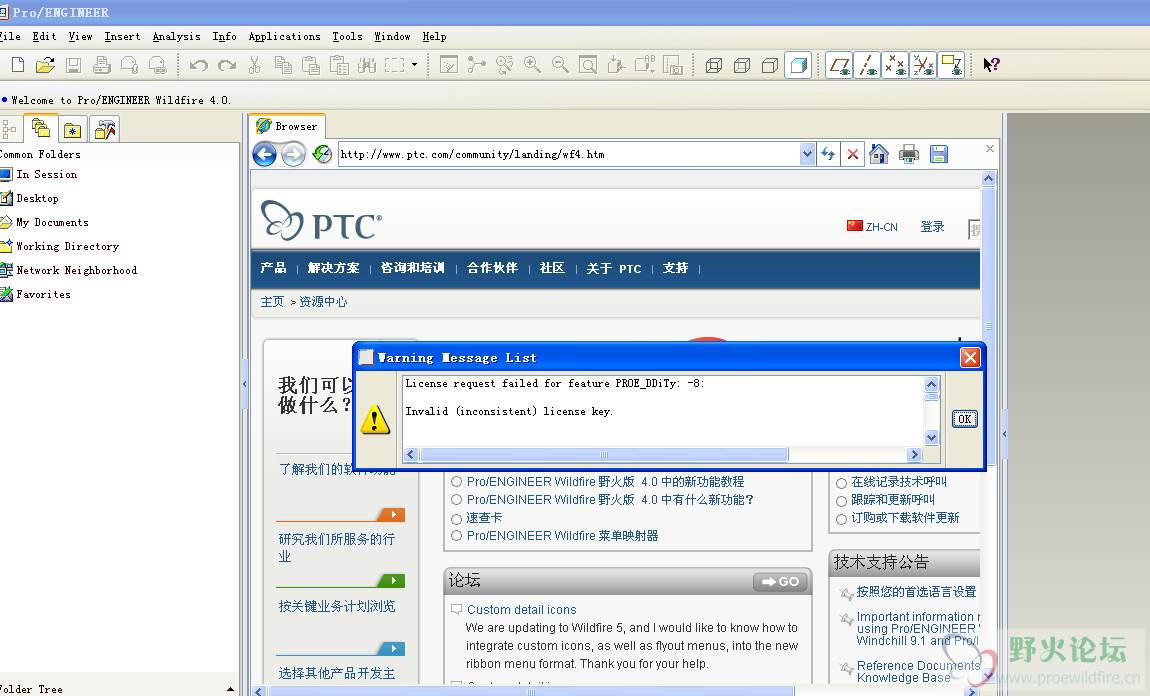Open the Edit menu
The image size is (1150, 696).
(44, 37)
